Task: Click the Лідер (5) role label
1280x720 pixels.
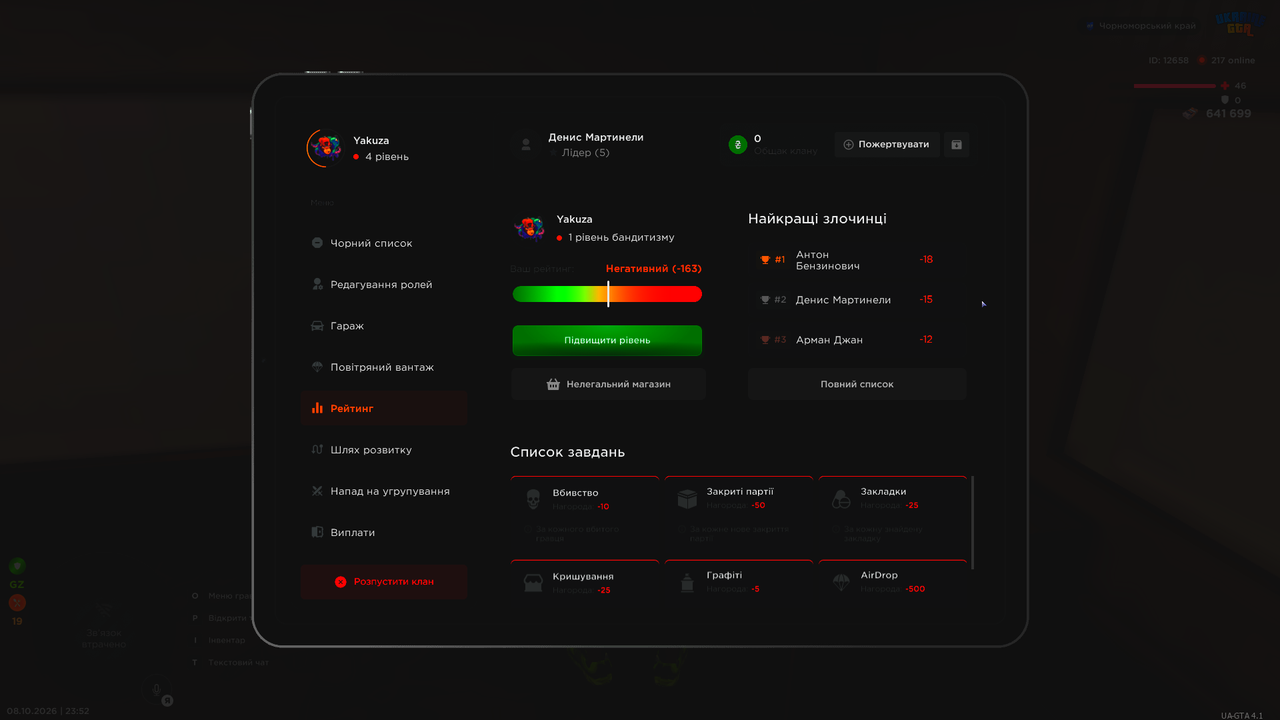Action: [586, 153]
